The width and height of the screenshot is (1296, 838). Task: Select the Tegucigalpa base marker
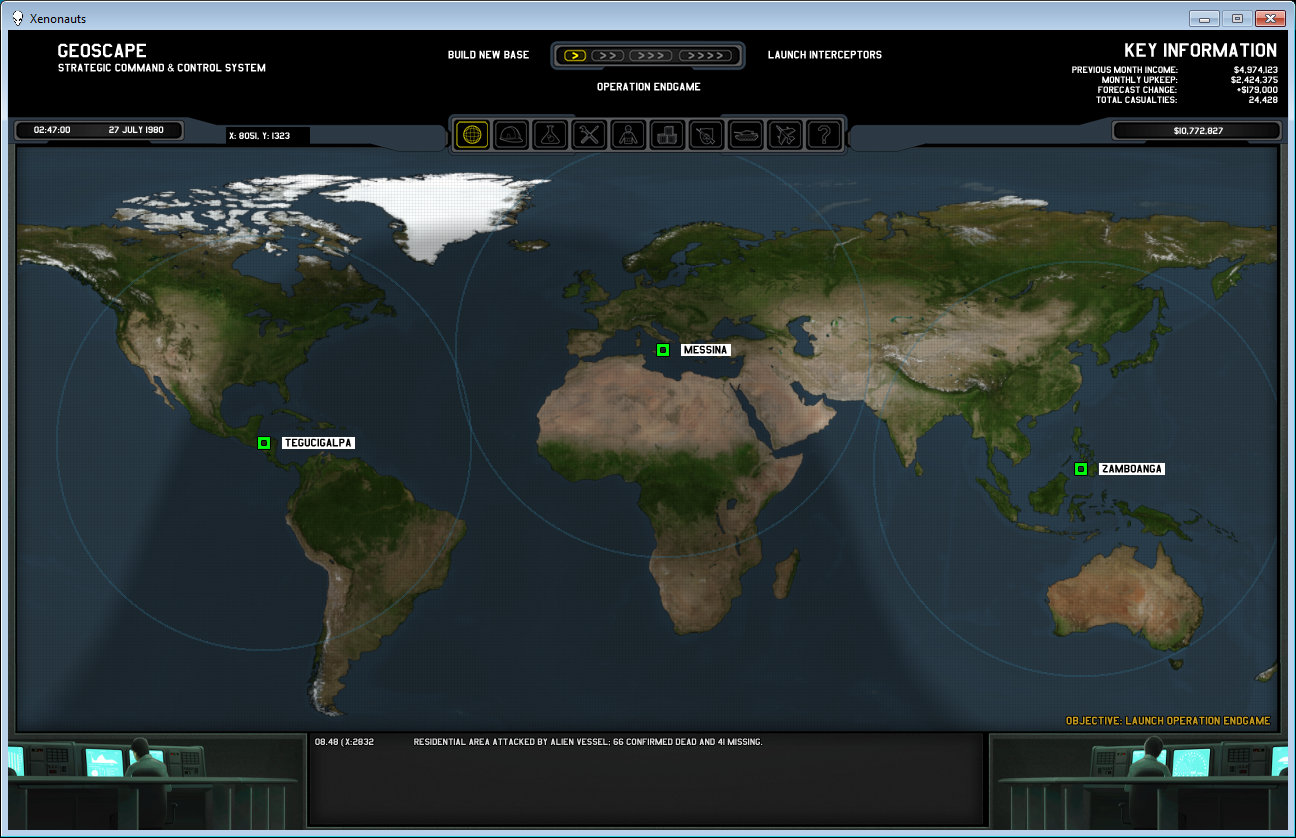pos(264,443)
